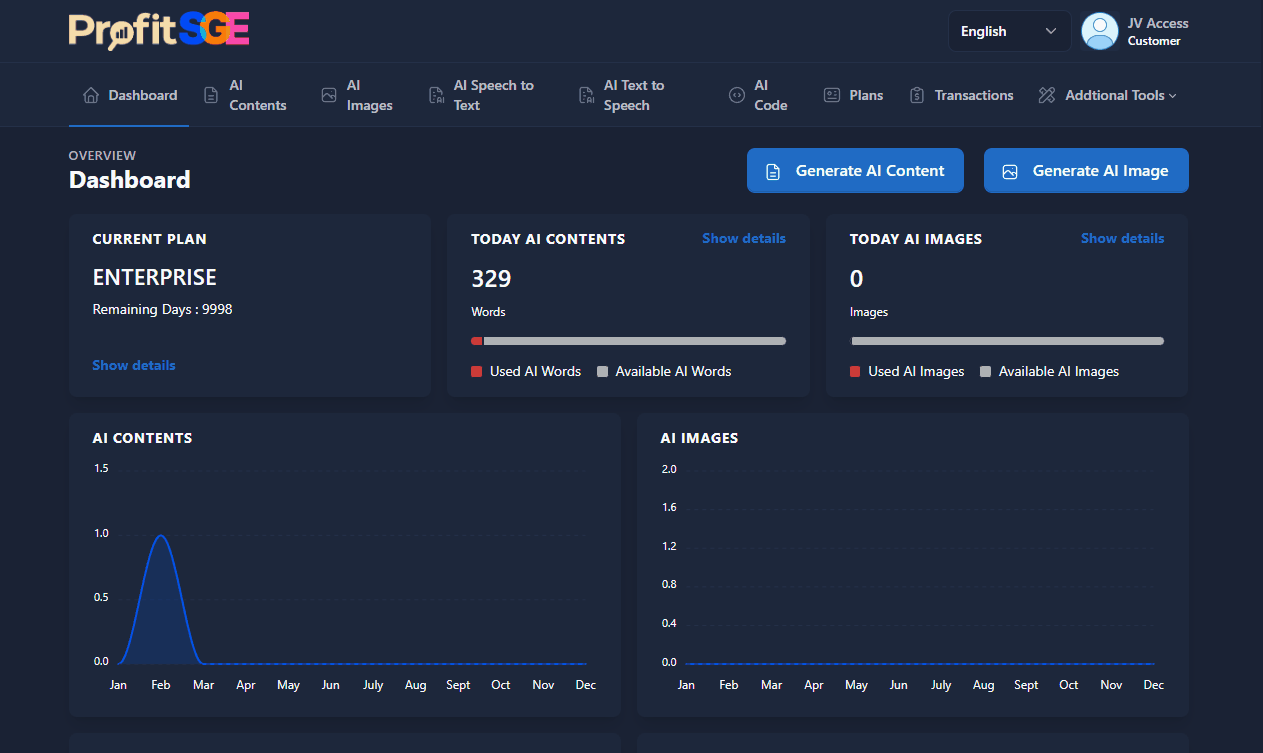Open the English language dropdown
The width and height of the screenshot is (1263, 753).
[x=1009, y=31]
